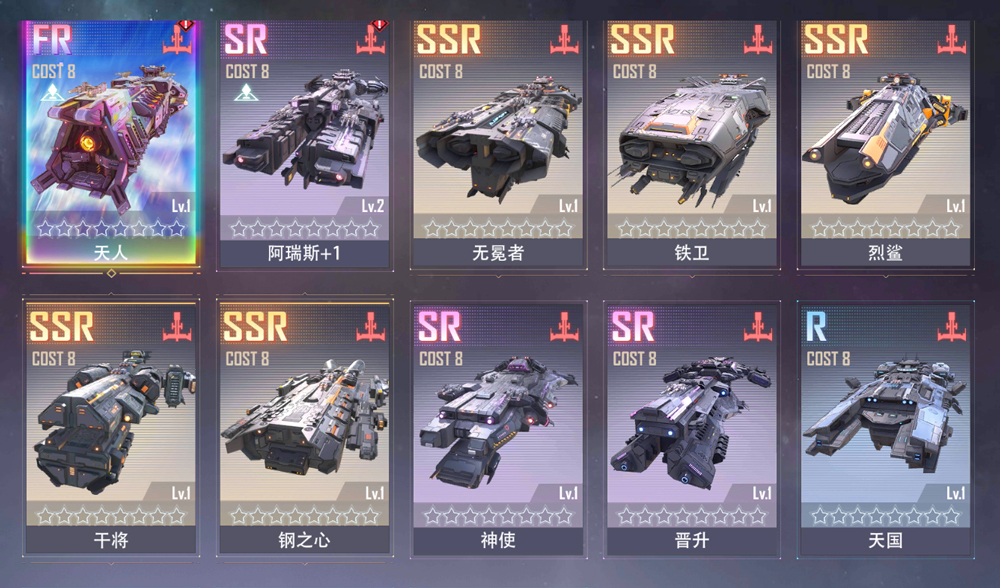Click the red ship icon on 天国 card
This screenshot has height=588, width=1001.
pos(951,327)
